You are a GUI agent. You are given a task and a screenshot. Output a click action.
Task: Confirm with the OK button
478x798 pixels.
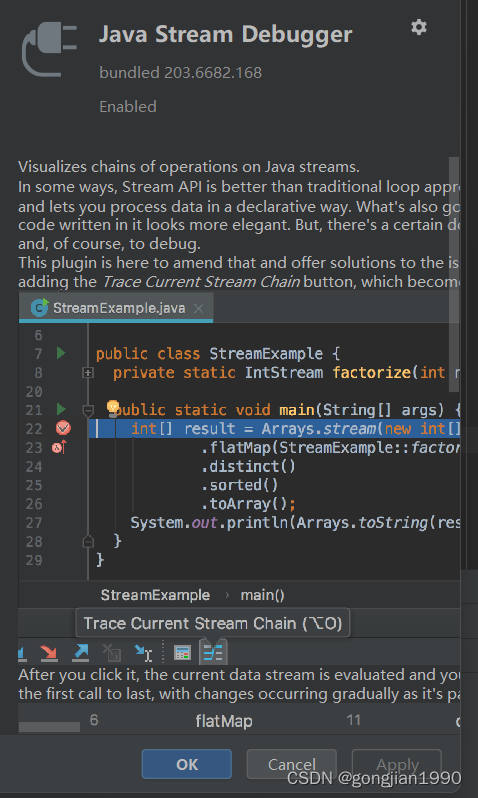click(x=187, y=764)
